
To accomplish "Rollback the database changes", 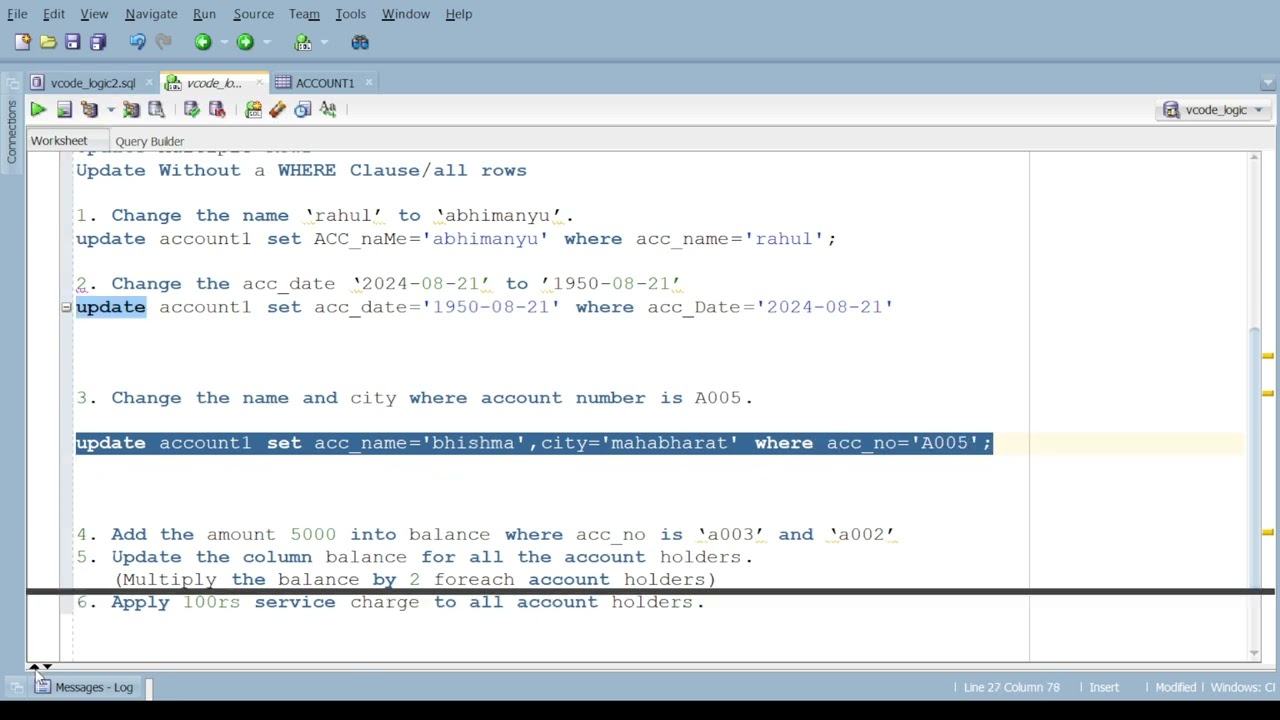I will point(217,110).
